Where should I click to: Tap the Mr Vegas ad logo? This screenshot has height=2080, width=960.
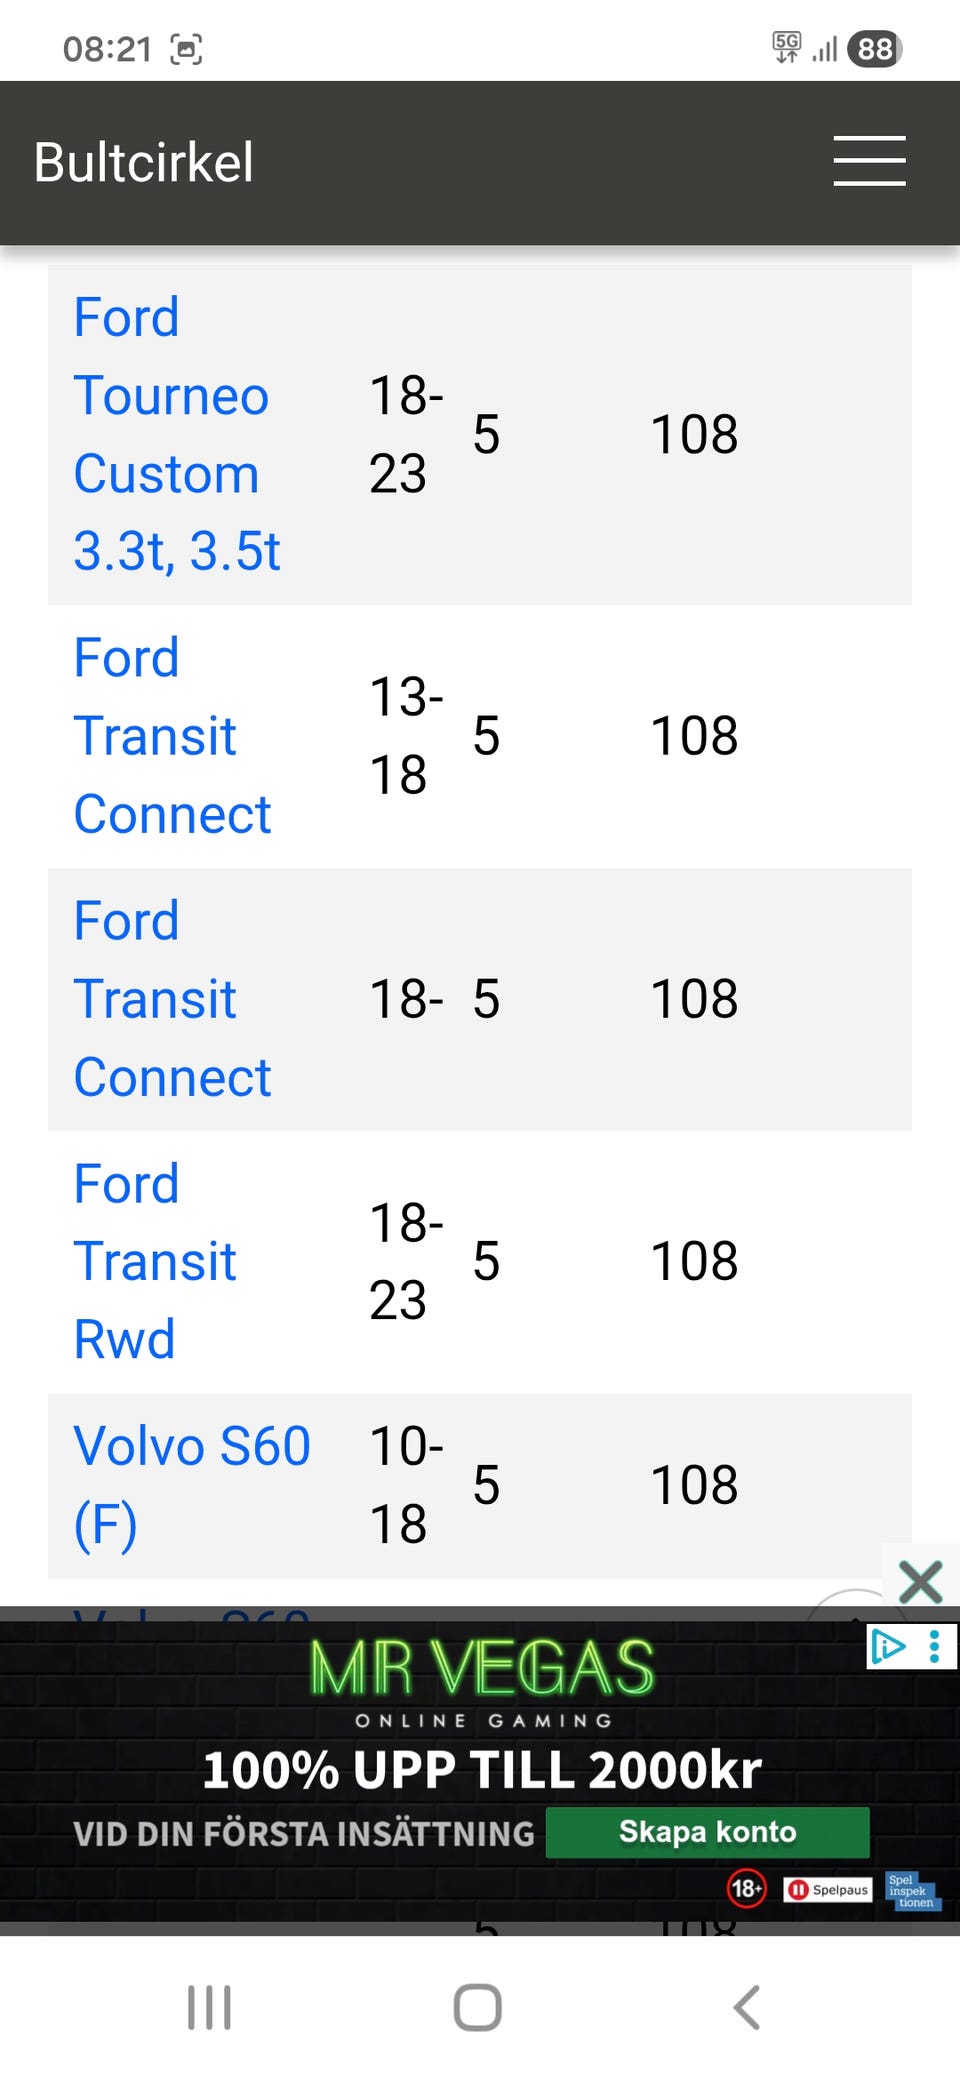coord(482,1668)
